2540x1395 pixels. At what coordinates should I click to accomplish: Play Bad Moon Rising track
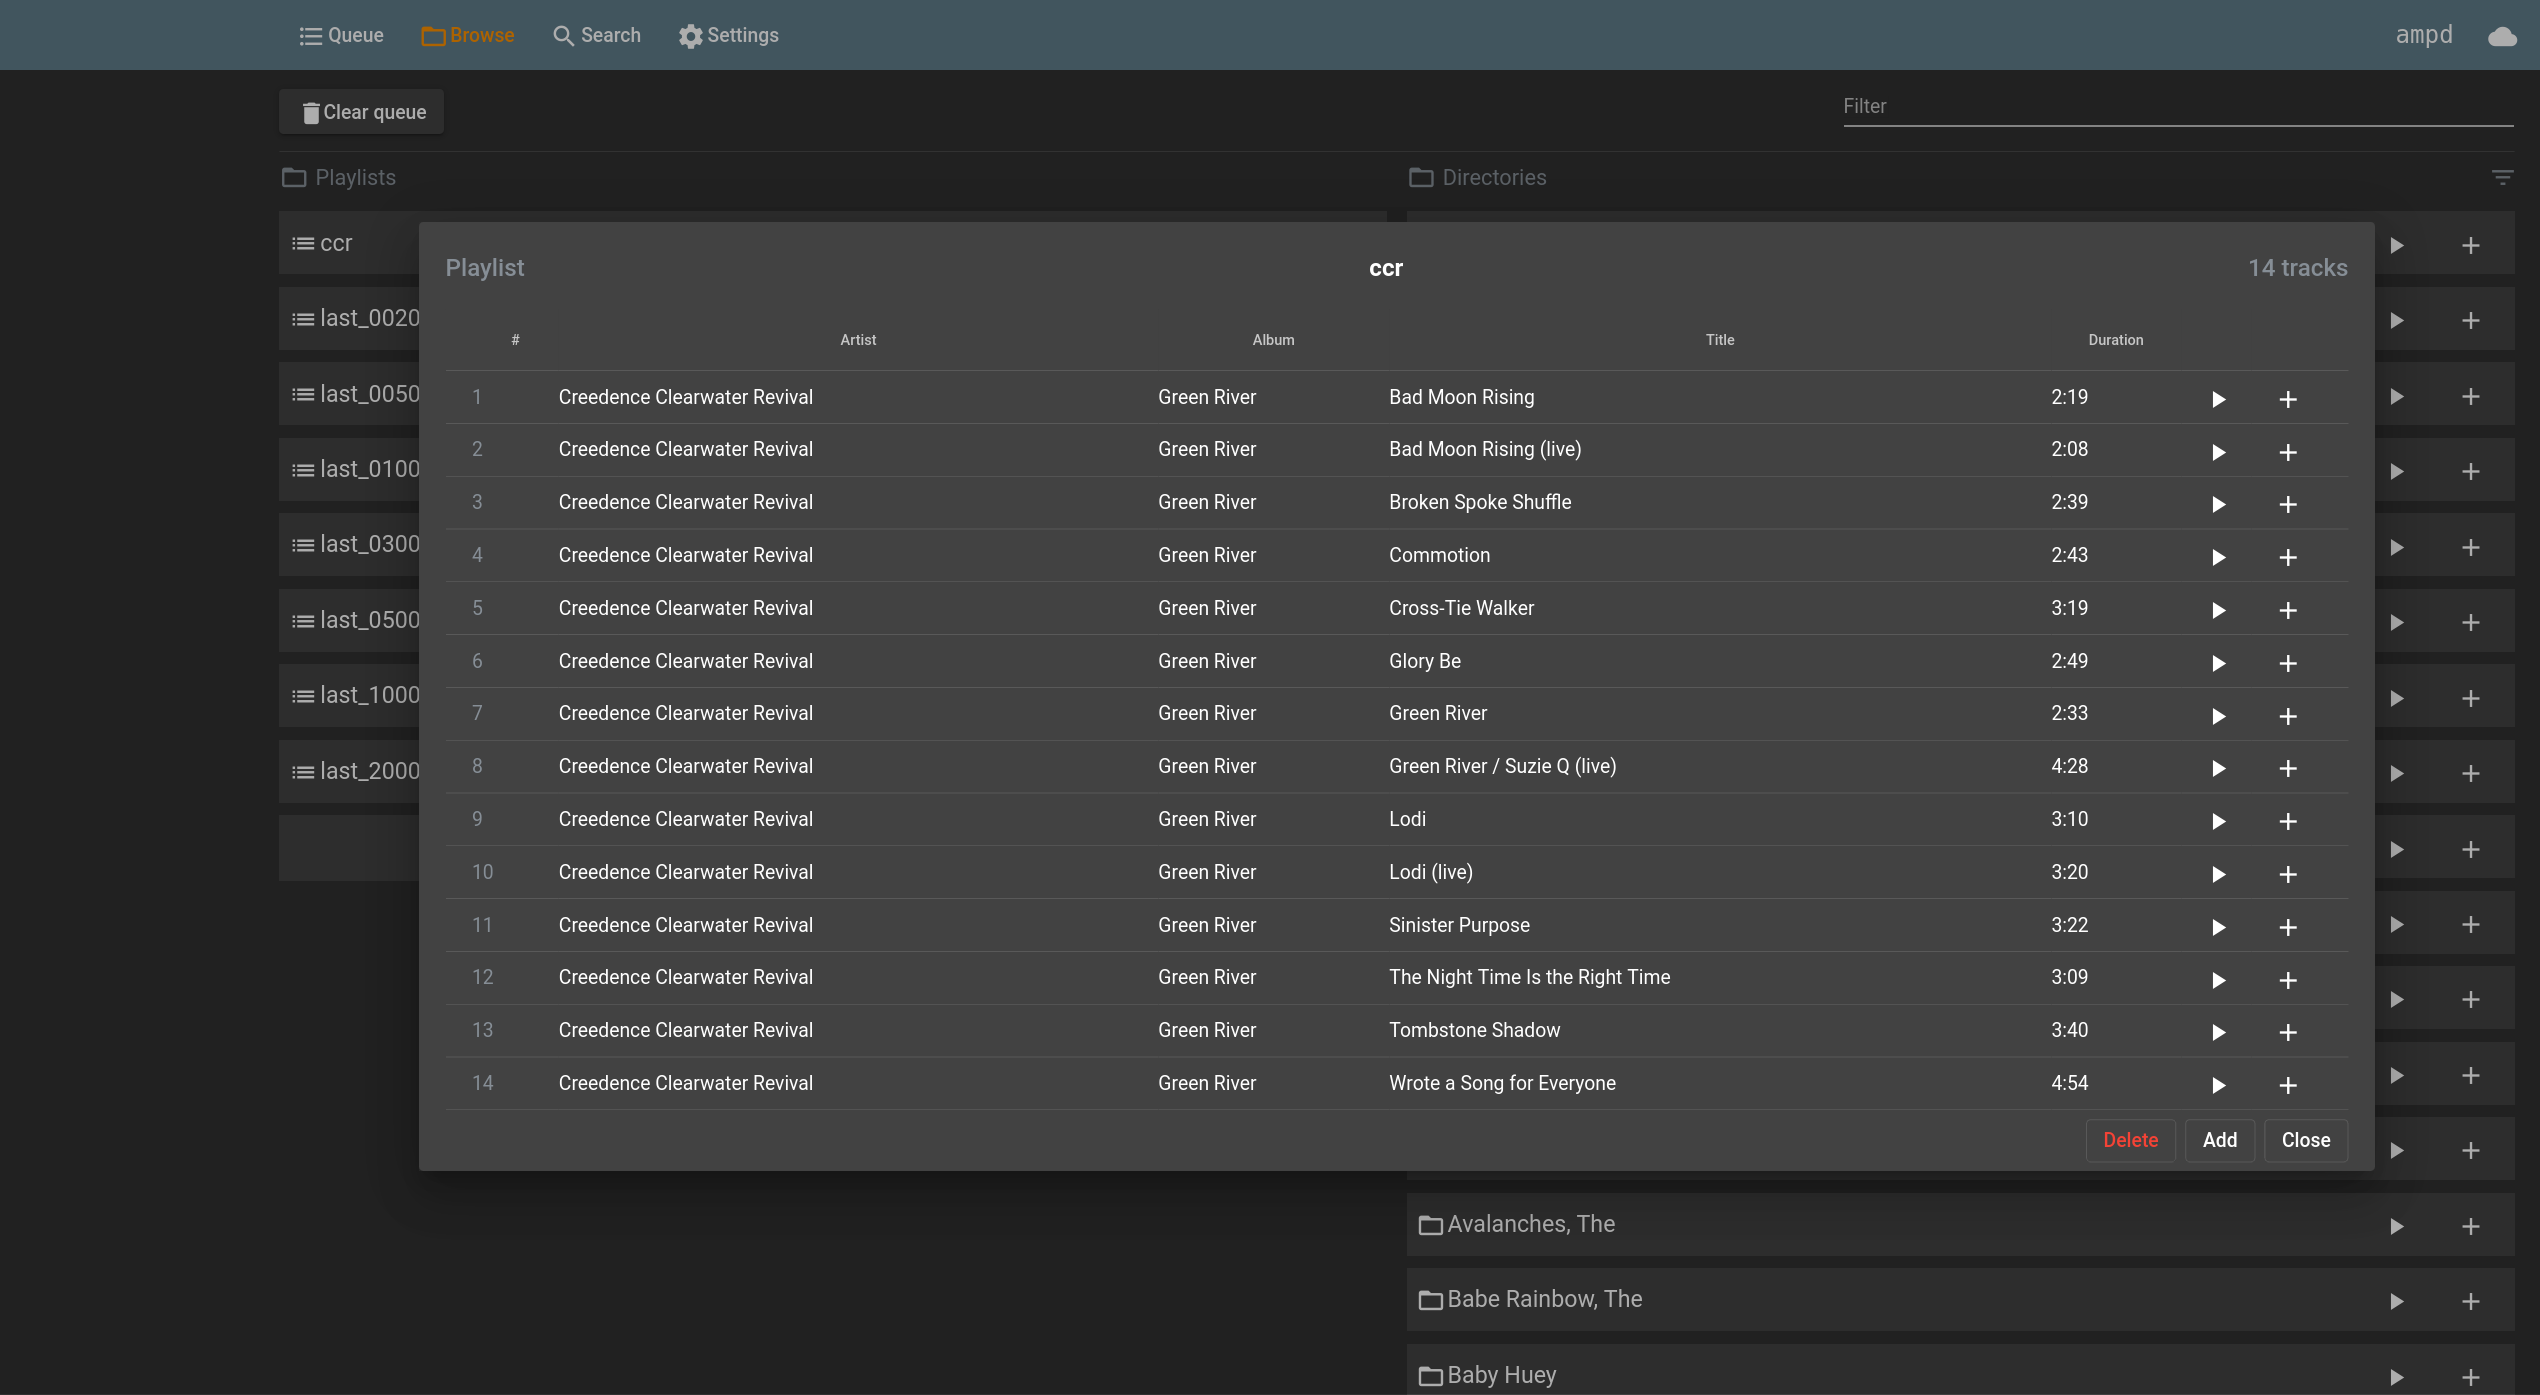tap(2218, 399)
